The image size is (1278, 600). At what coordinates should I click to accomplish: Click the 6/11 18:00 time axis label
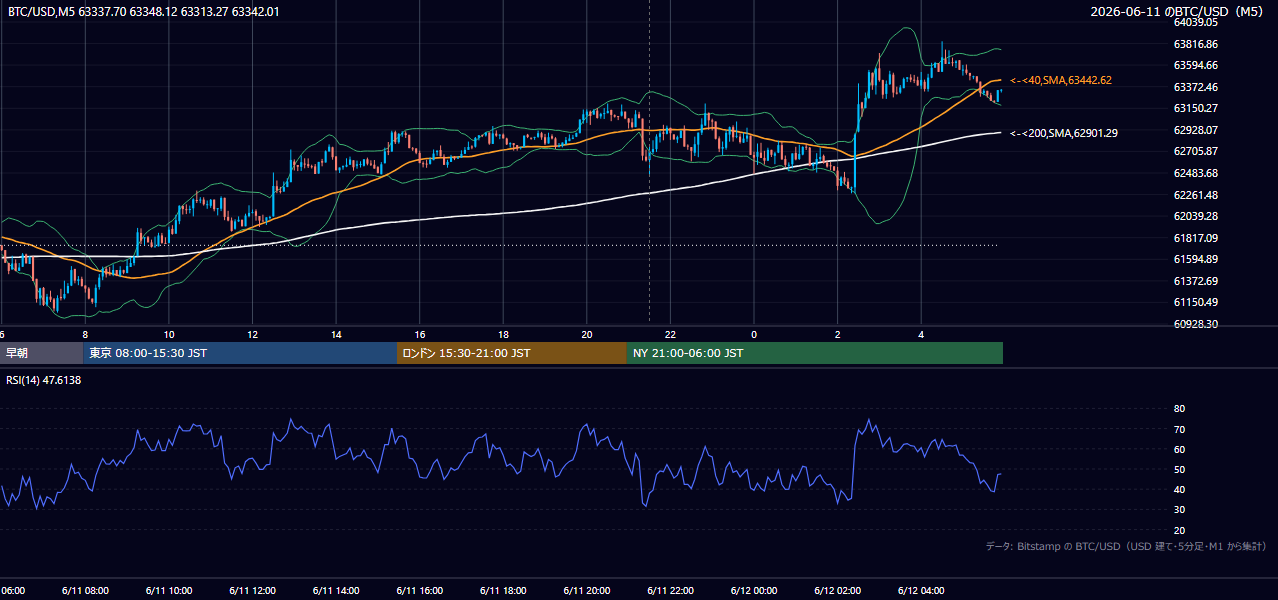(503, 591)
